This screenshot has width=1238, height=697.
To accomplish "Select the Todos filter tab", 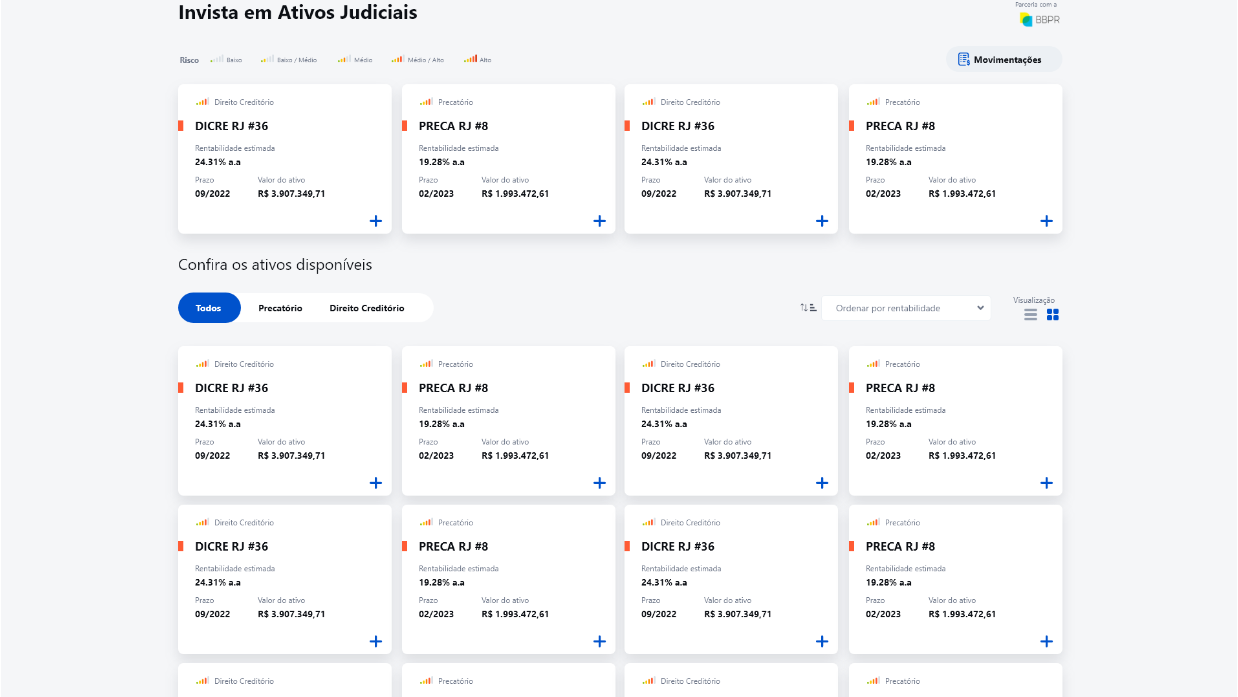I will tap(209, 308).
